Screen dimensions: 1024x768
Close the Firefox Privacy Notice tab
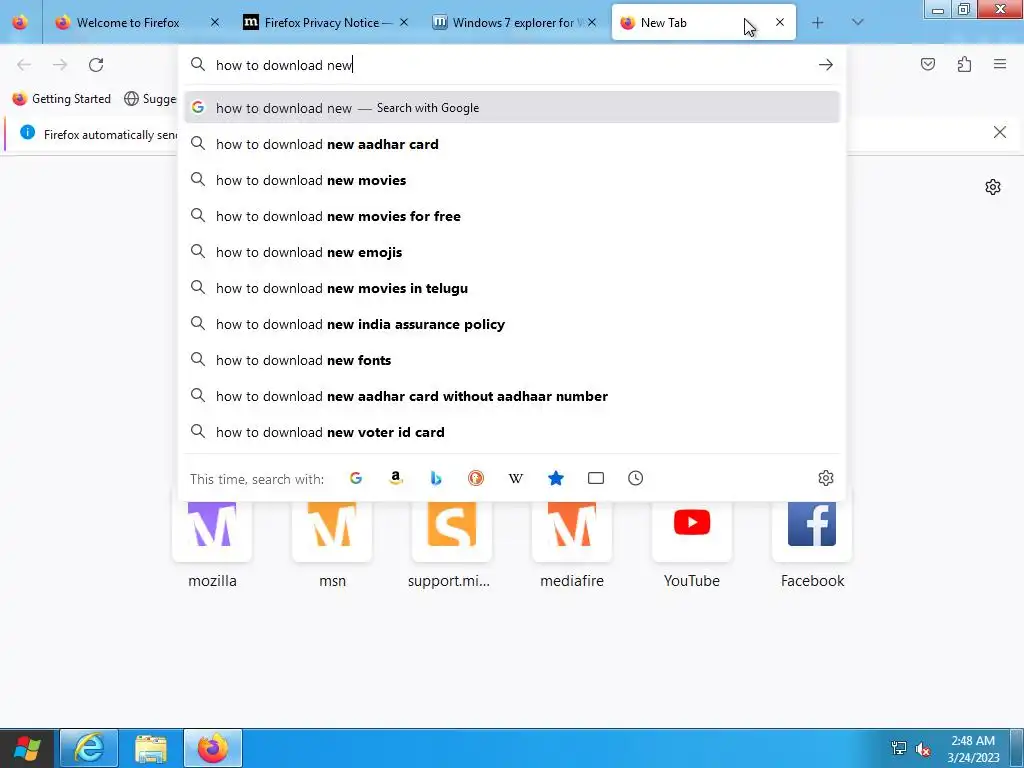[x=404, y=22]
